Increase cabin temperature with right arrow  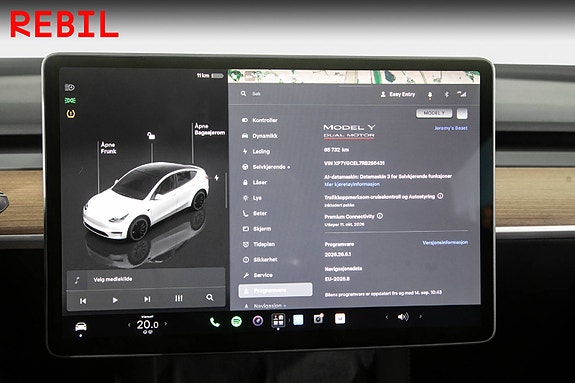pos(166,324)
